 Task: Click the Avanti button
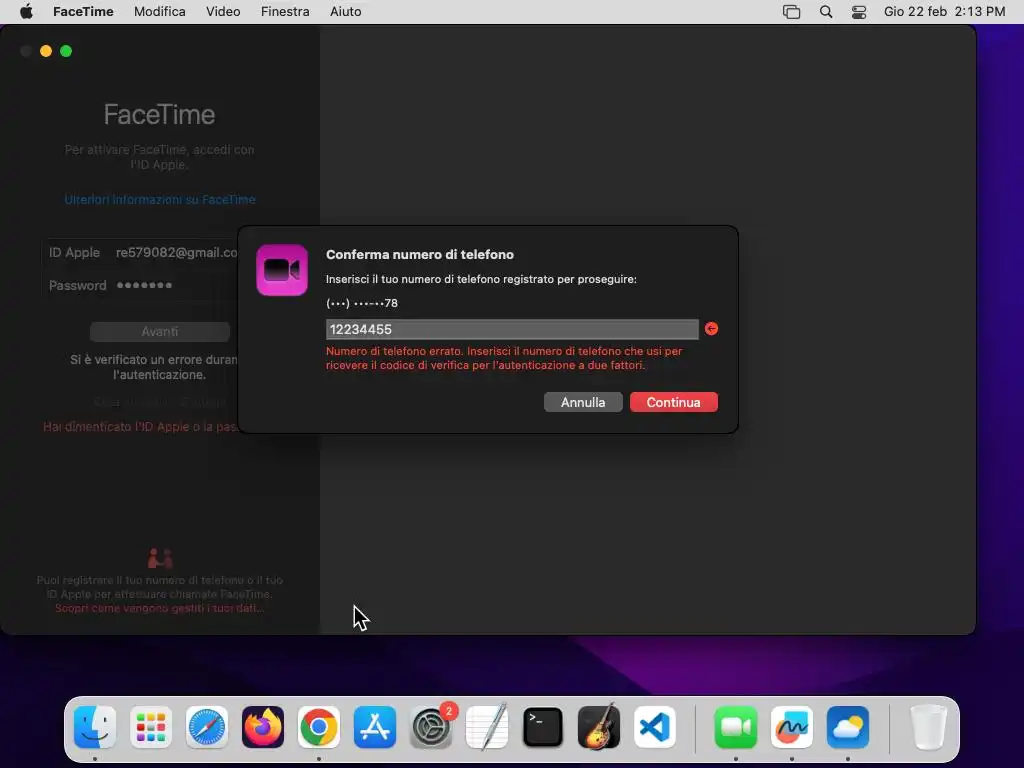click(159, 332)
